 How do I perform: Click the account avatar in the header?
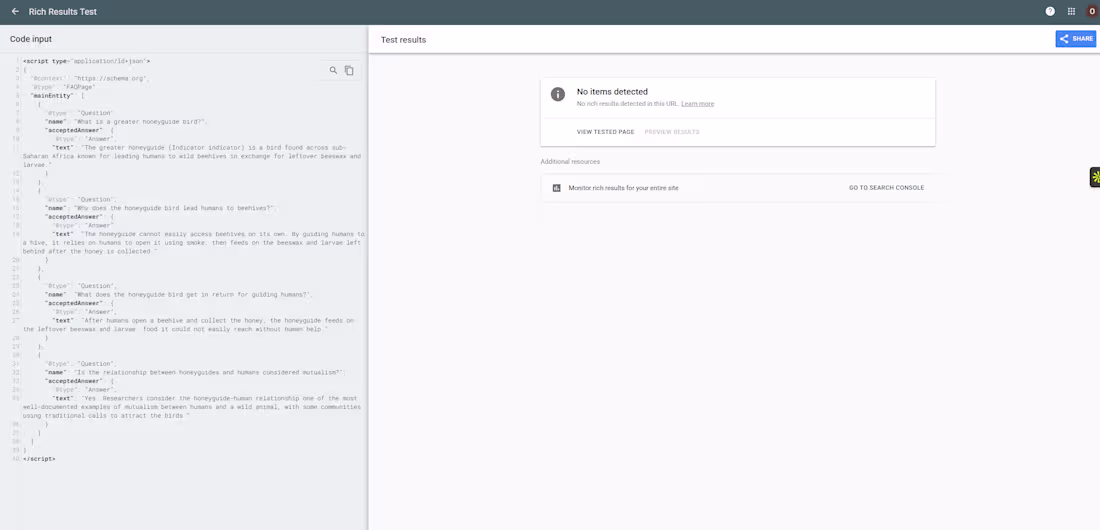(x=1092, y=11)
